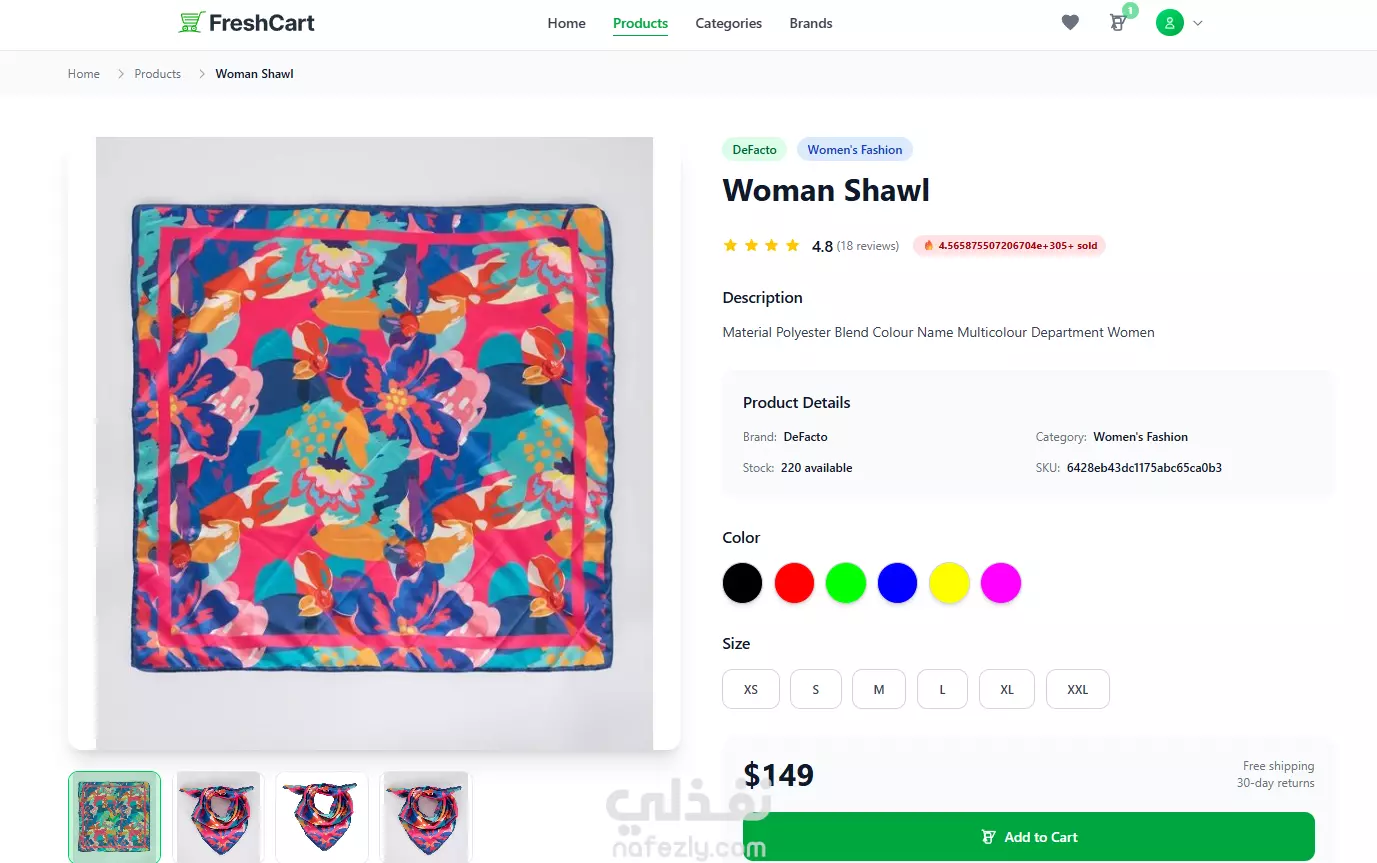Pick the blue color swatch
This screenshot has width=1377, height=863.
coord(897,583)
